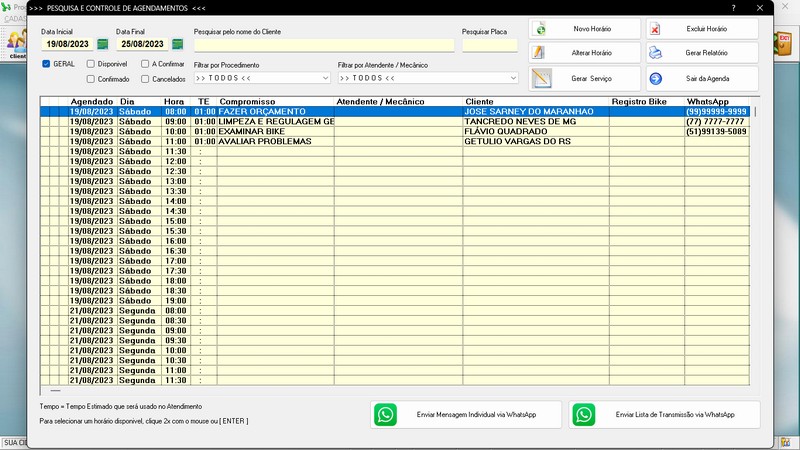Click the table vertical scrollbar thumb
800x450 pixels.
755,111
